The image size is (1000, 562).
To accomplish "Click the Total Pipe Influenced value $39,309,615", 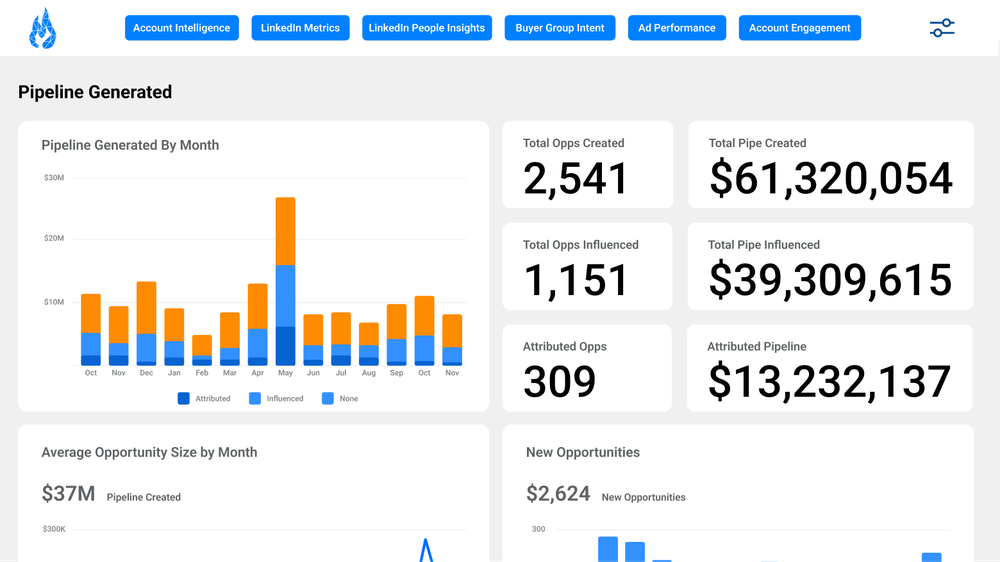I will 830,281.
